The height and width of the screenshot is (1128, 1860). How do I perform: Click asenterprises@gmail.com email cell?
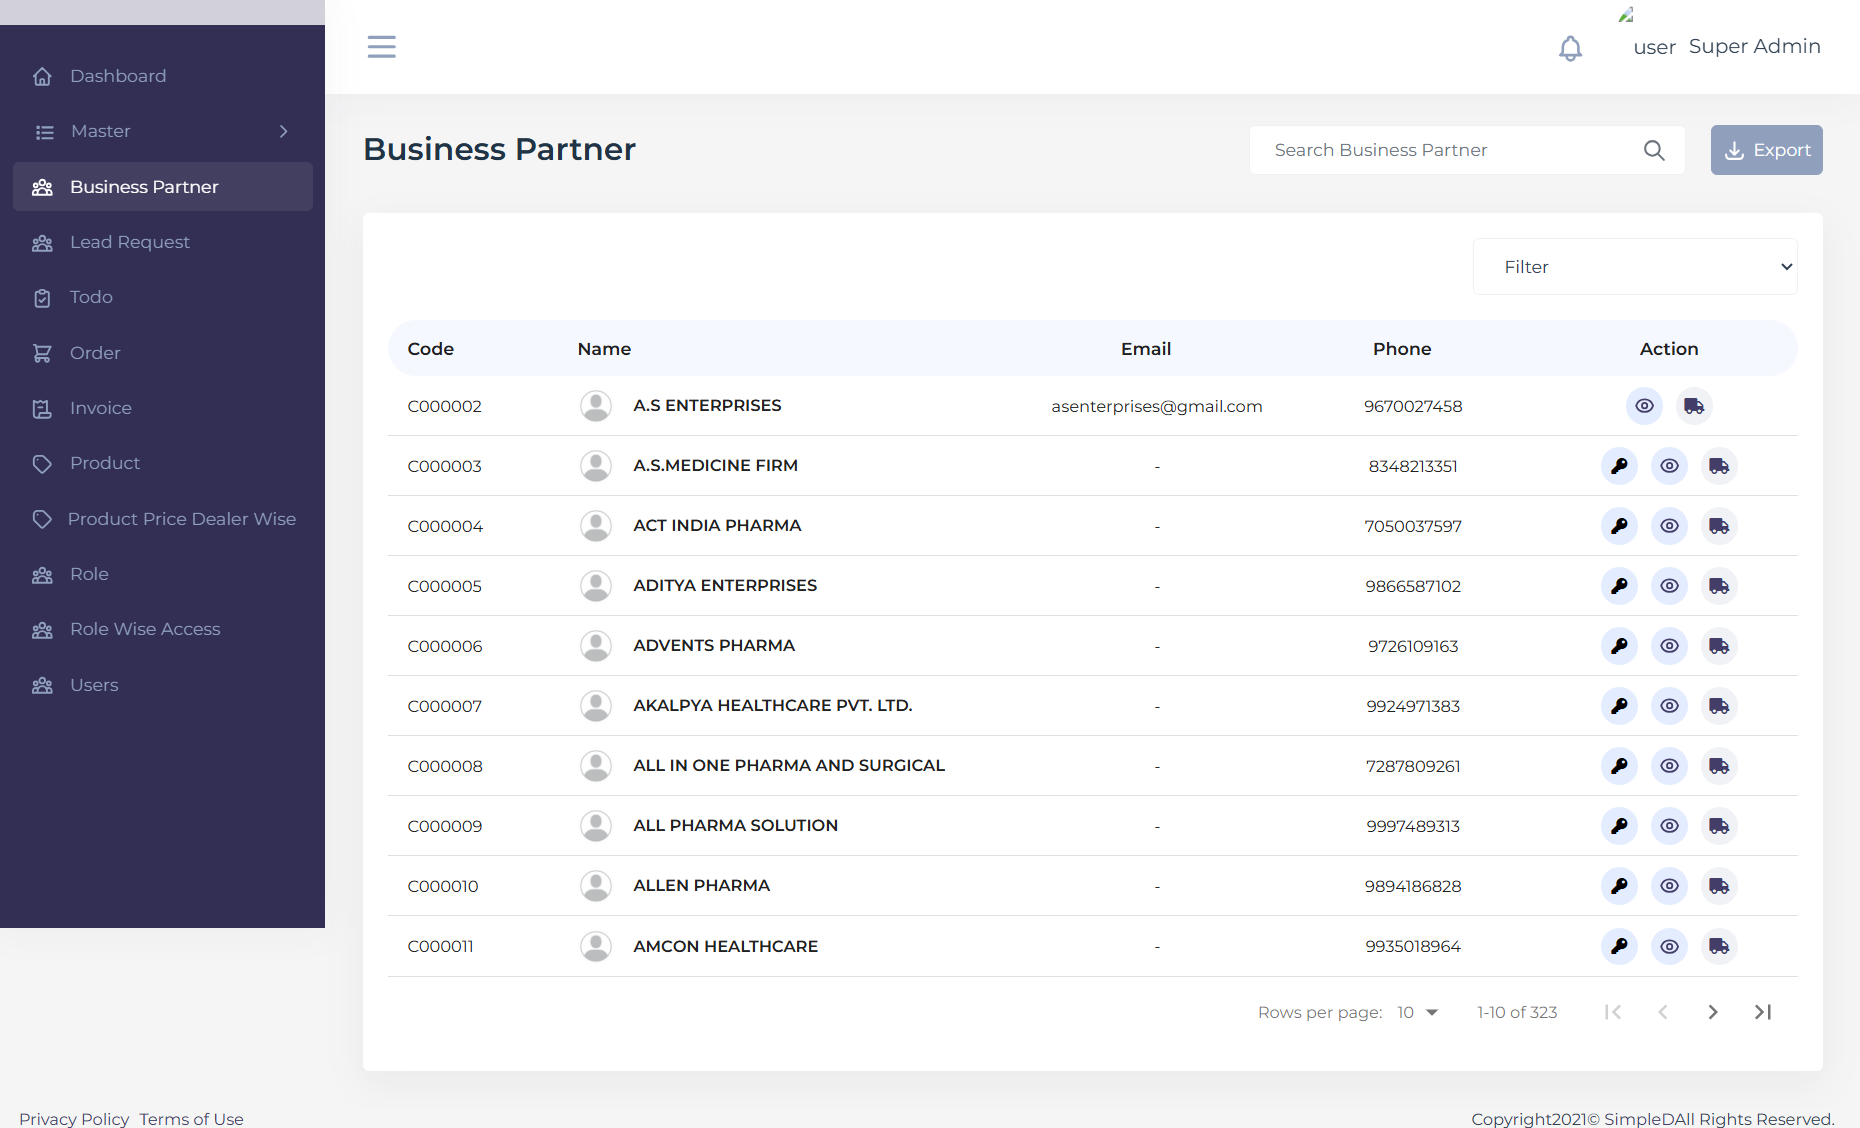point(1156,406)
